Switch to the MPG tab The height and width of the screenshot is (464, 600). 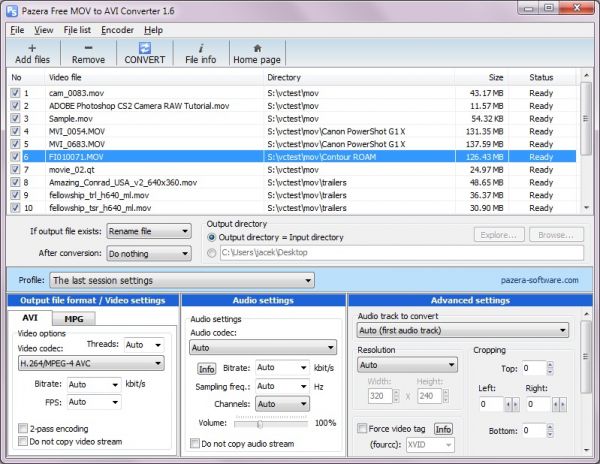coord(79,317)
